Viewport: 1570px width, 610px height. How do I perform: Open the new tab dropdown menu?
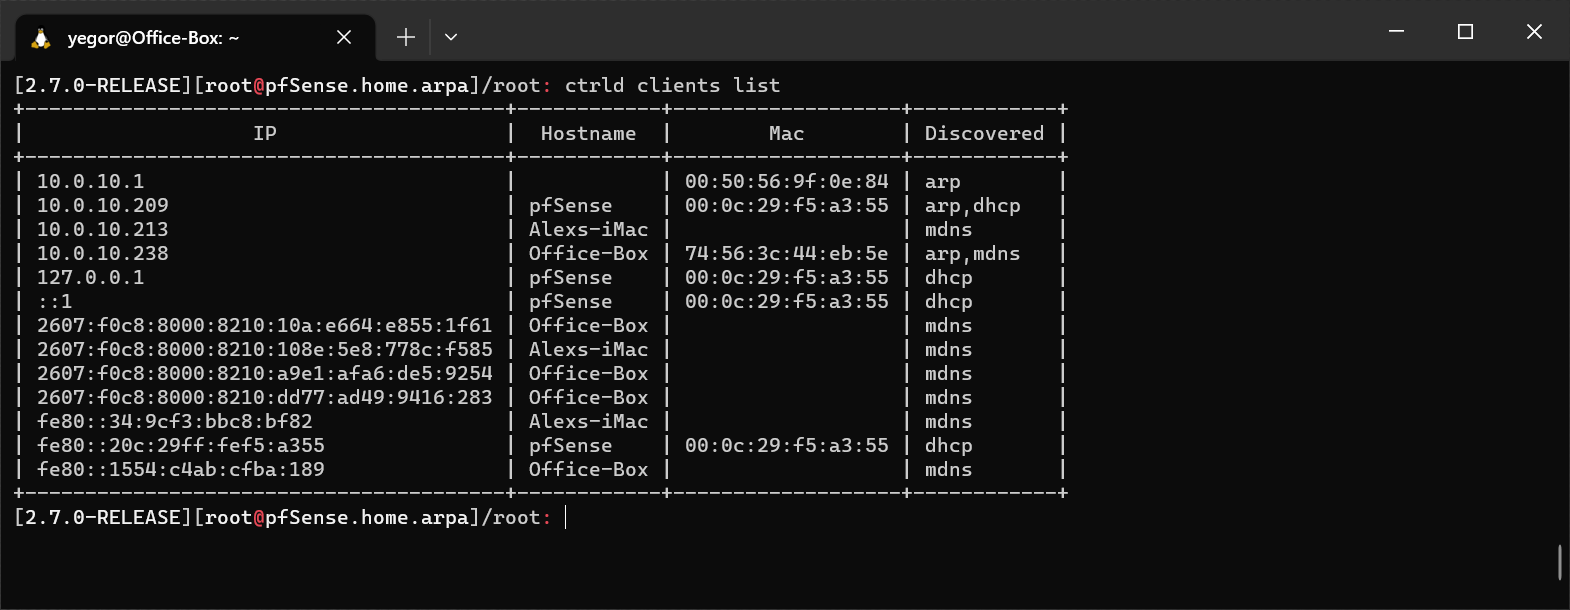pos(450,36)
